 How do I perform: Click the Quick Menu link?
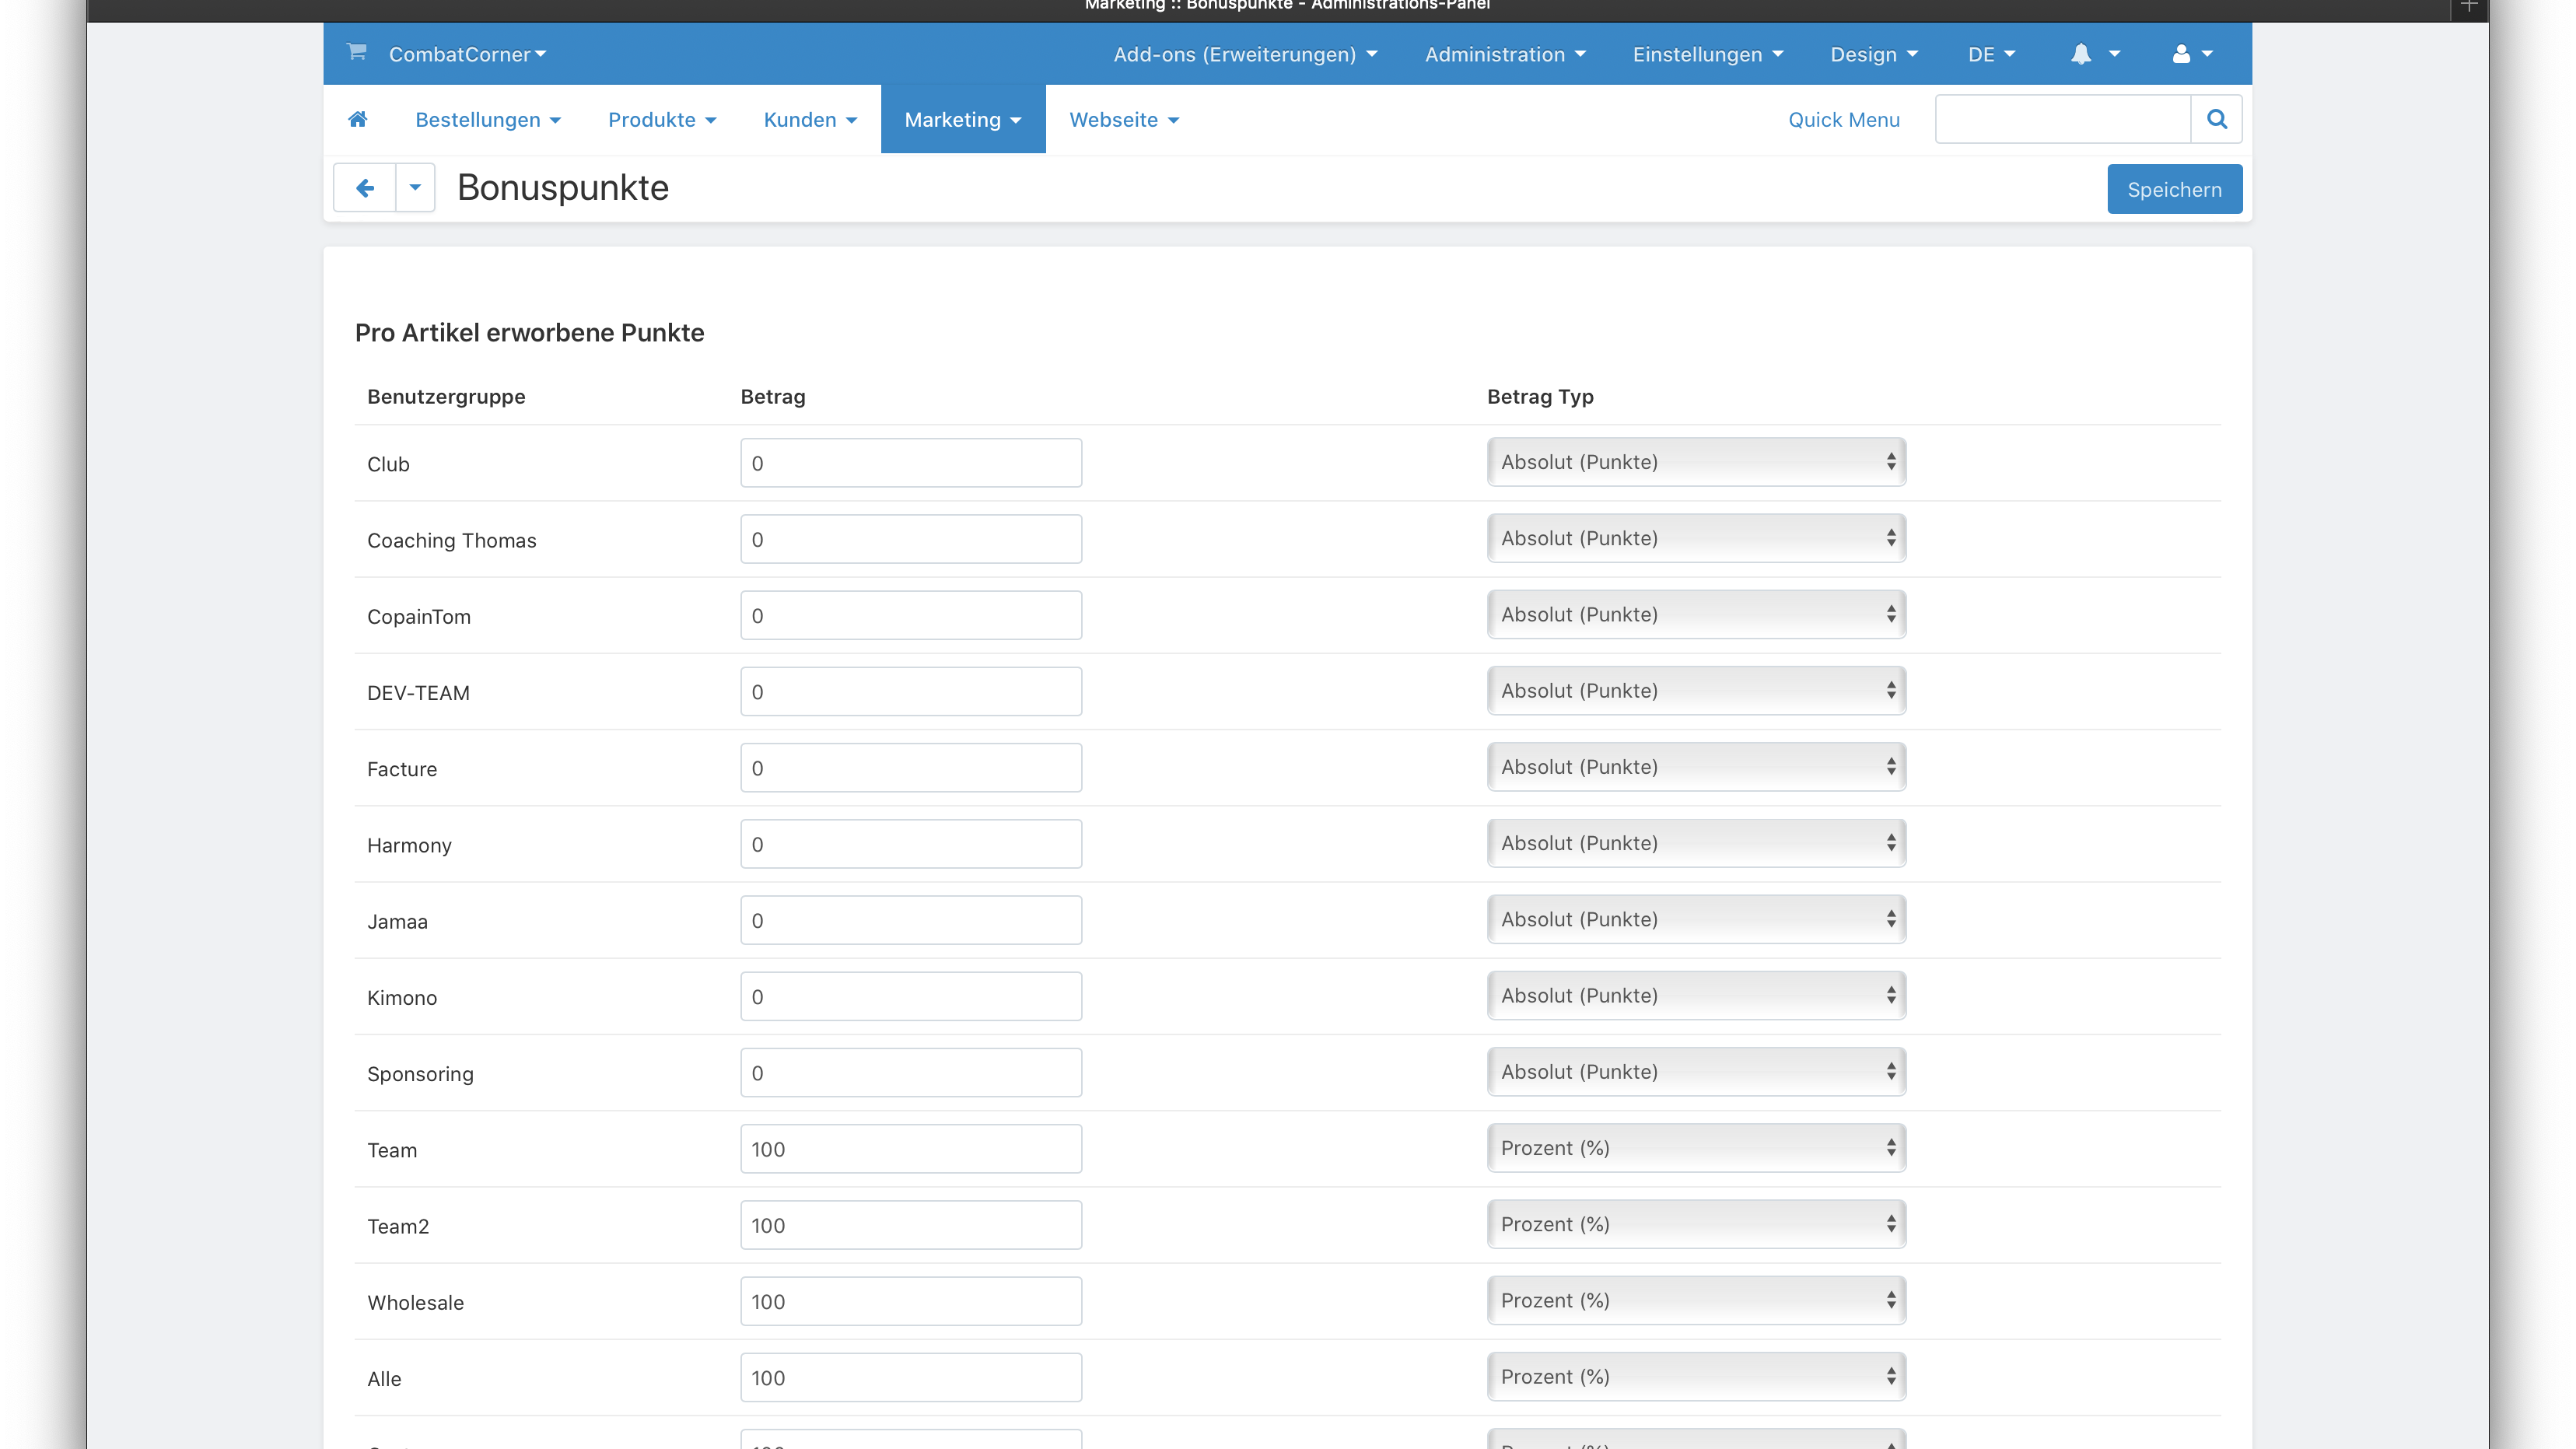(1843, 119)
